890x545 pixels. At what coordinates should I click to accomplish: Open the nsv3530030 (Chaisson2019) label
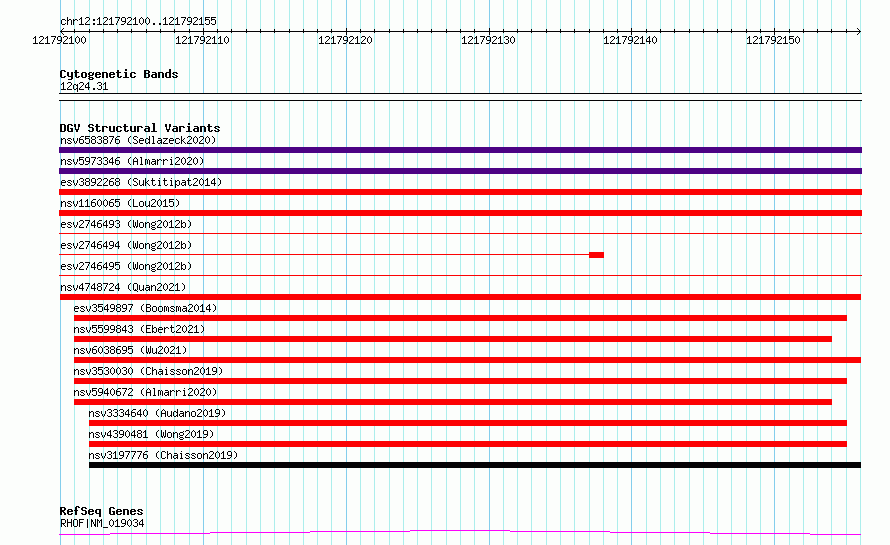click(x=148, y=371)
